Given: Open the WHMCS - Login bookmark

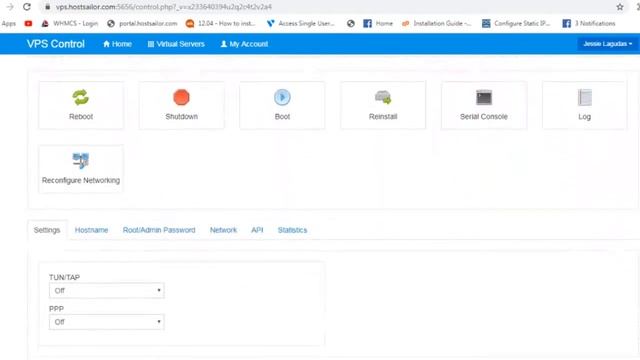Looking at the screenshot, I should point(70,24).
